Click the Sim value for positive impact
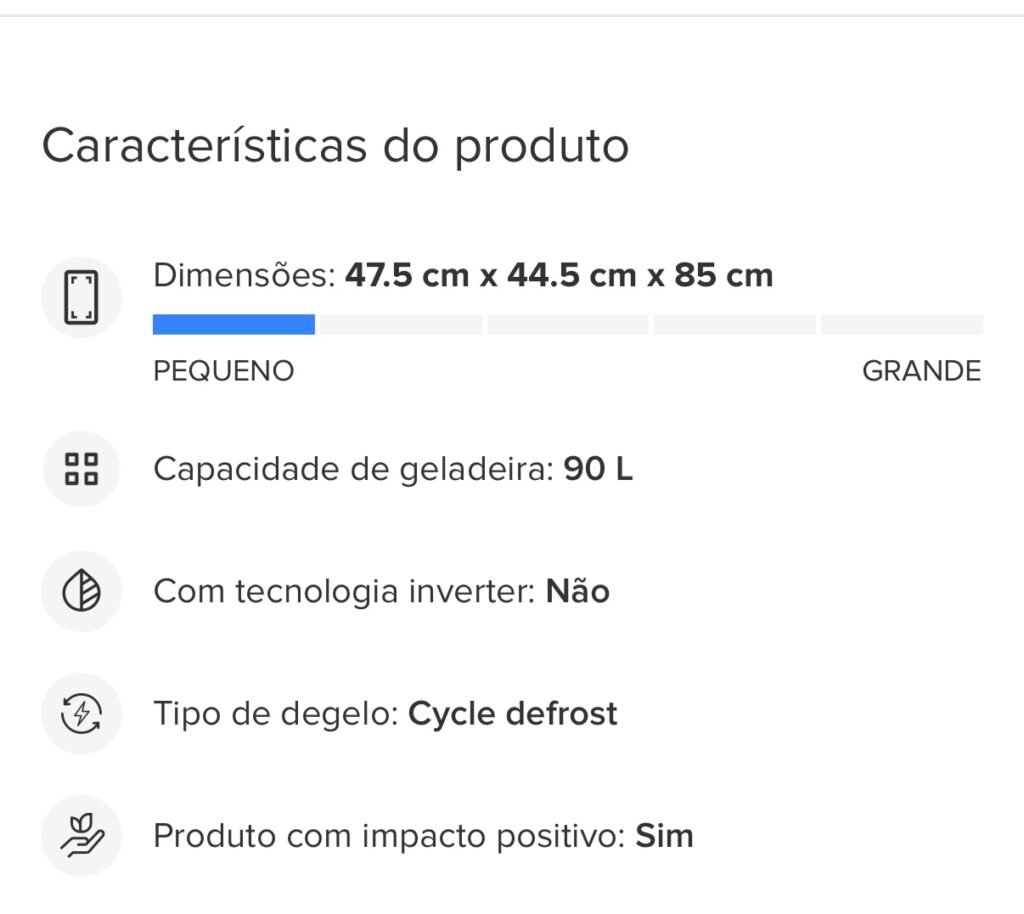The image size is (1024, 914). [664, 836]
